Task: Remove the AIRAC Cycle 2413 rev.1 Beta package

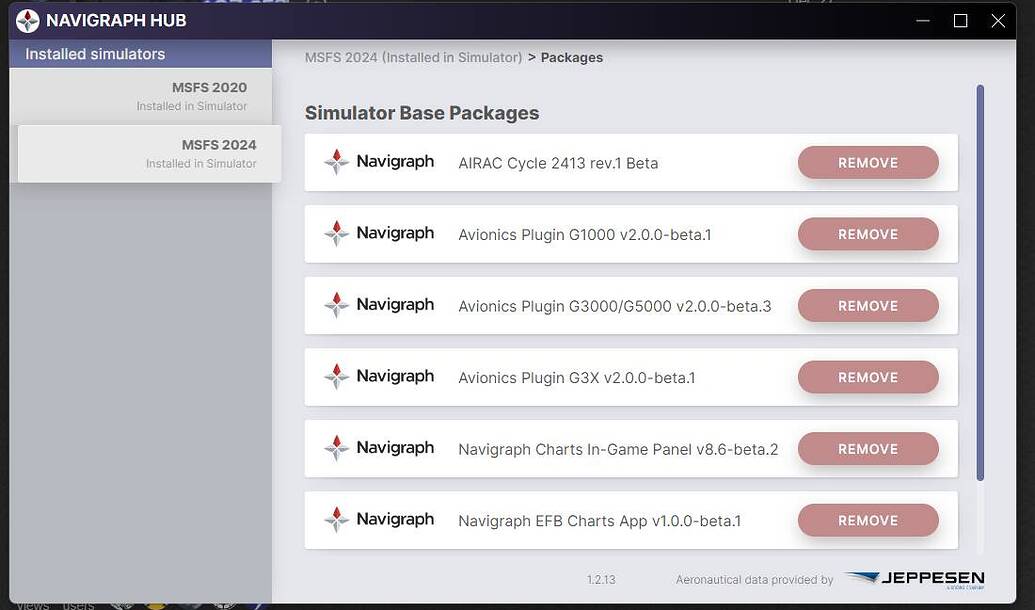Action: point(867,161)
